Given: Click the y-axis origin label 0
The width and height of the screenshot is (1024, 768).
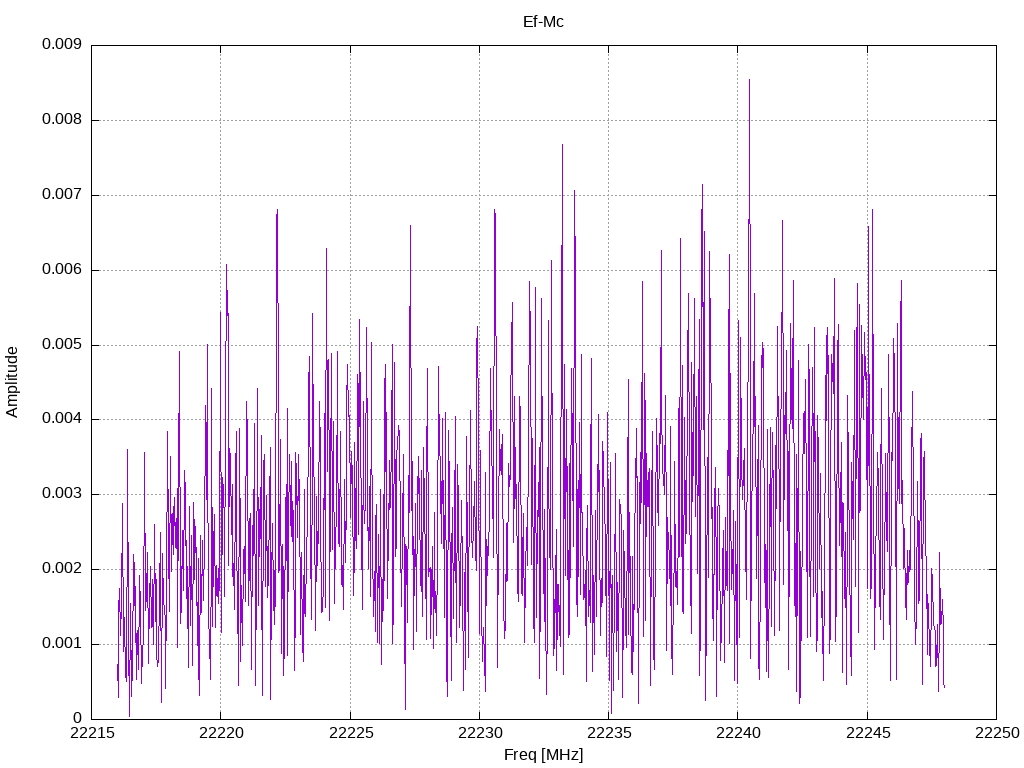Looking at the screenshot, I should point(78,718).
